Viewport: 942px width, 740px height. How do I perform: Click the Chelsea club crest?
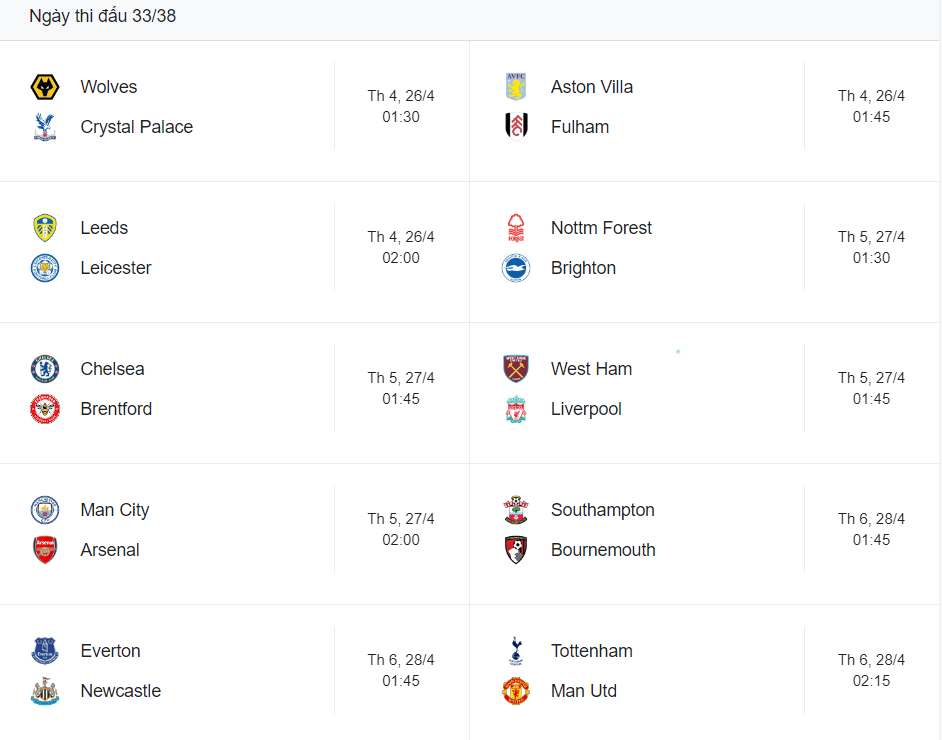tap(45, 369)
